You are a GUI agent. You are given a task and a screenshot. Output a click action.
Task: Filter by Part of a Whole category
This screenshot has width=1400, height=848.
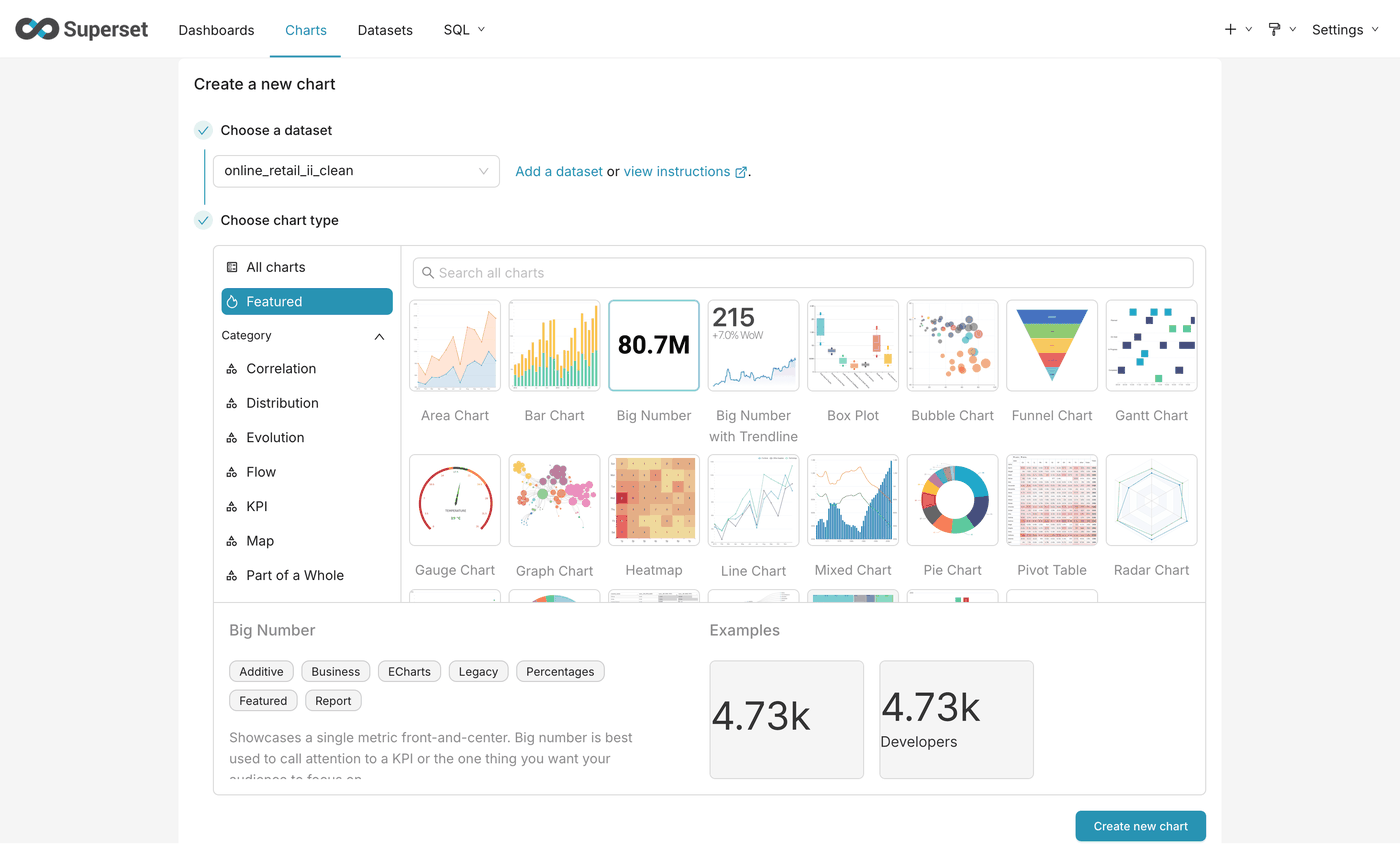tap(307, 575)
